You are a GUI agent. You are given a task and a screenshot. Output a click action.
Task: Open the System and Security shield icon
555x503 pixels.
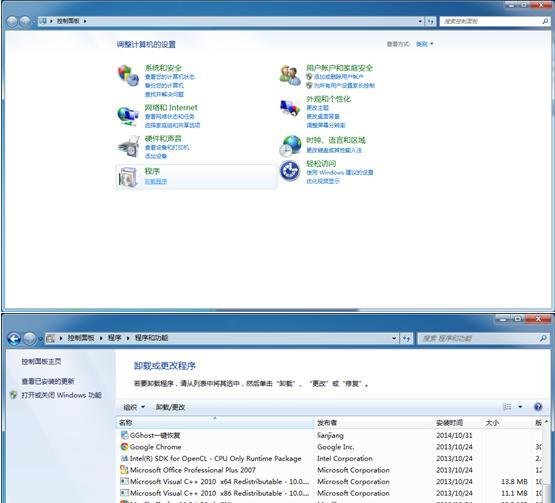tap(128, 75)
